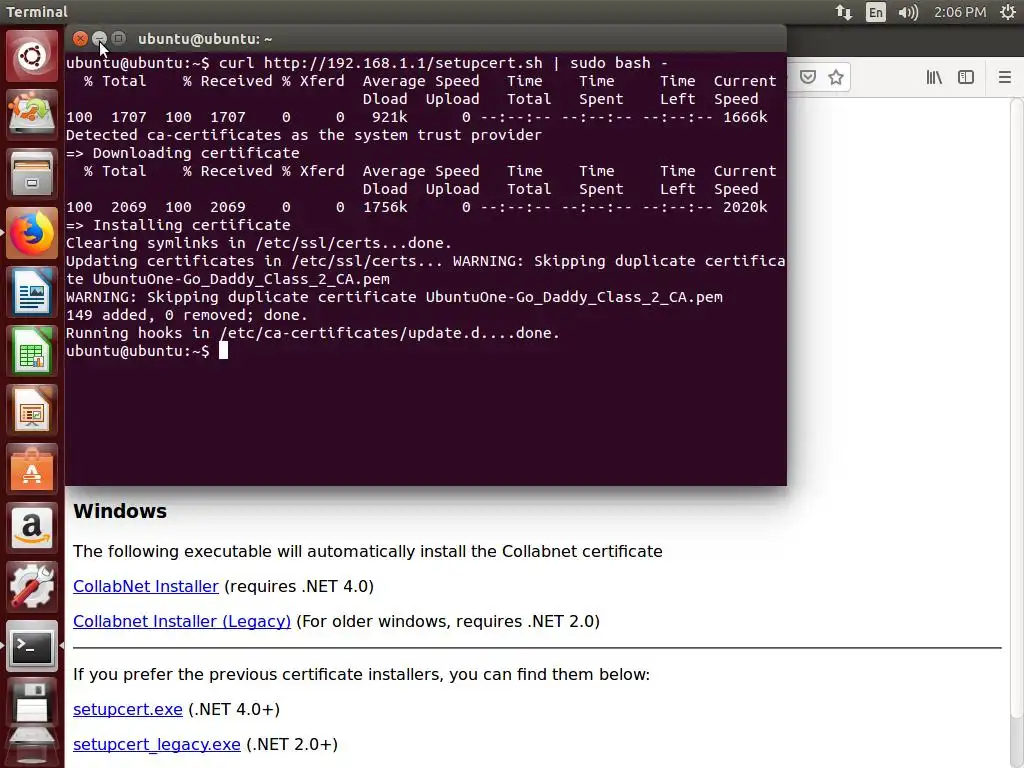Open System Settings wrench-gear icon
The width and height of the screenshot is (1024, 768).
pyautogui.click(x=31, y=587)
